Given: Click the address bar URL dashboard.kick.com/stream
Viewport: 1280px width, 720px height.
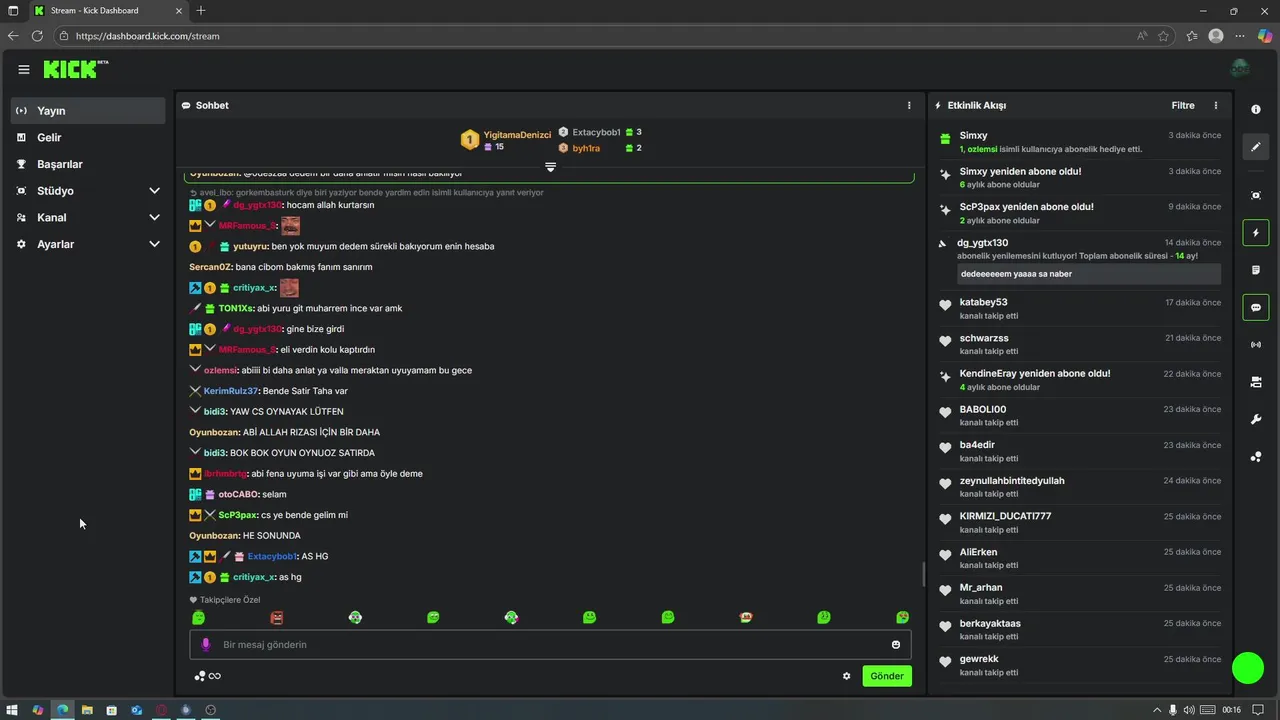Looking at the screenshot, I should click(x=147, y=36).
